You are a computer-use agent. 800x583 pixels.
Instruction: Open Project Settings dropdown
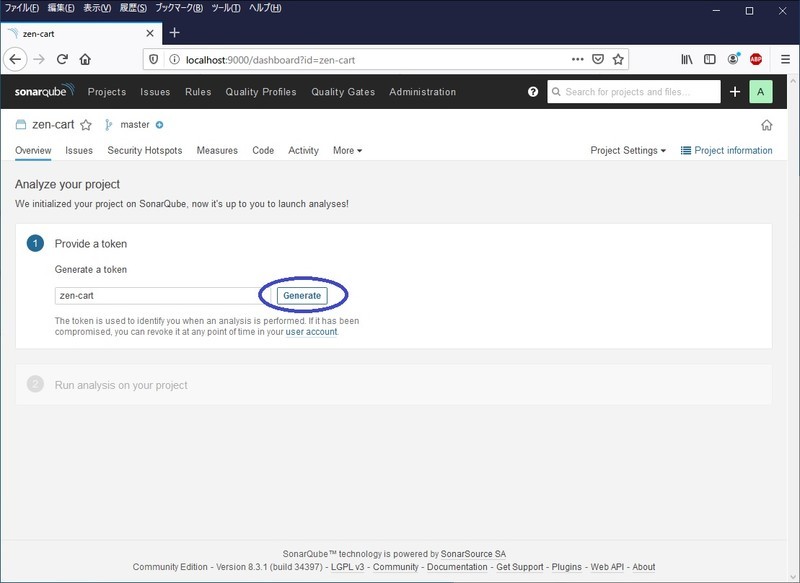click(628, 150)
